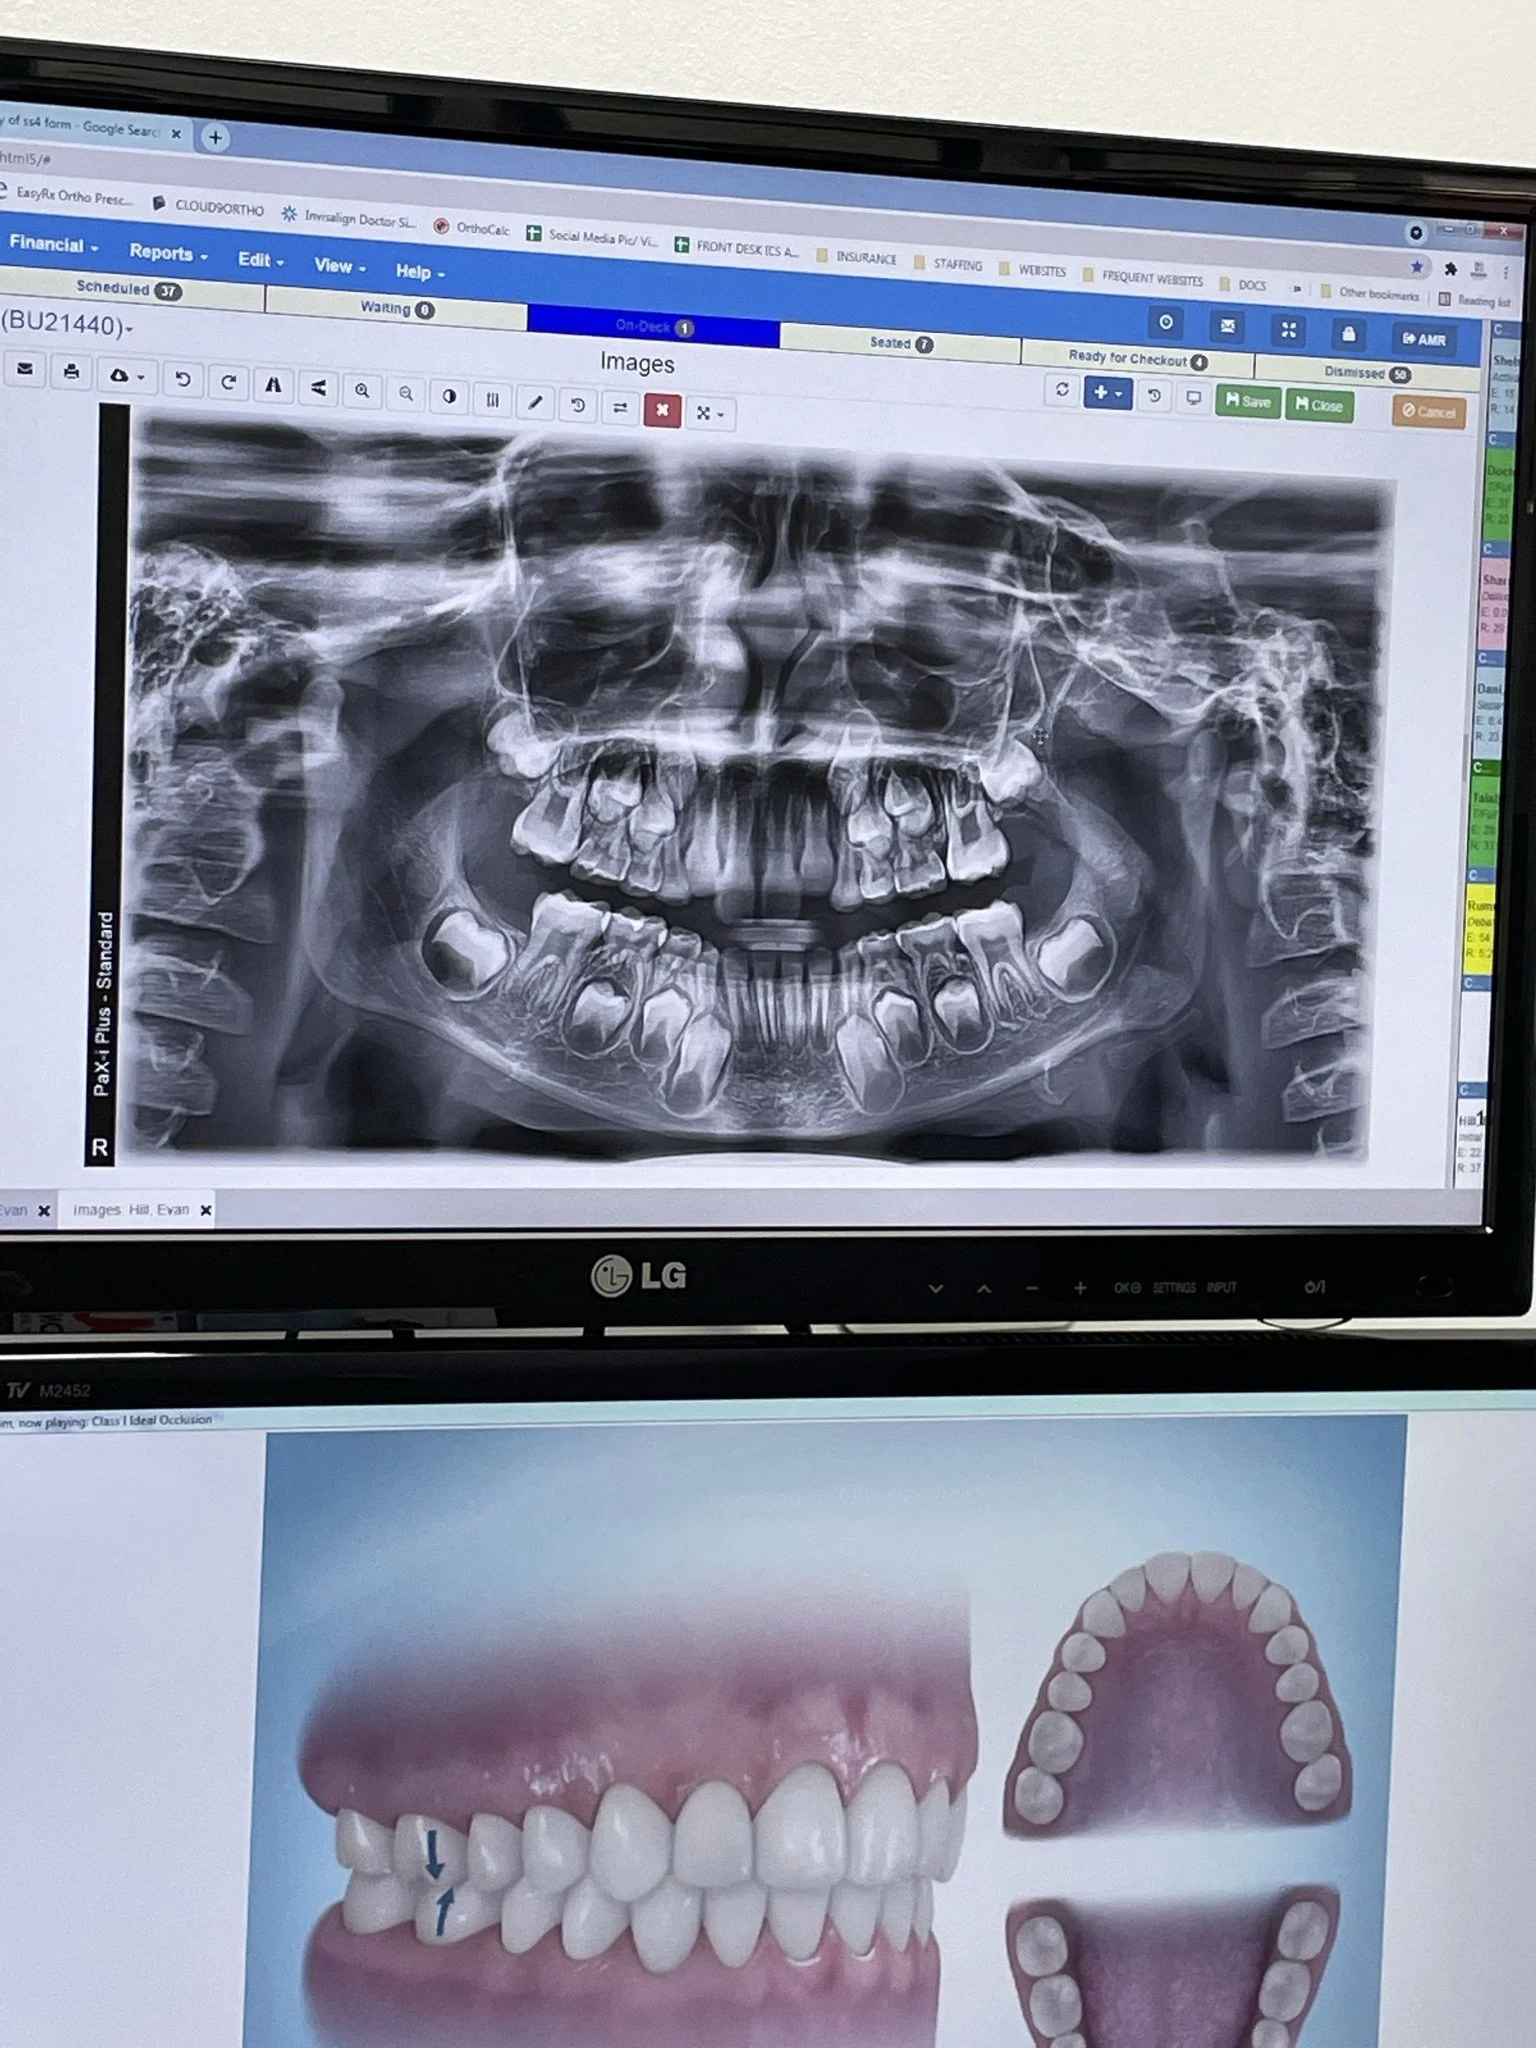Click the AMR button
This screenshot has width=1536, height=2048.
tap(1424, 339)
